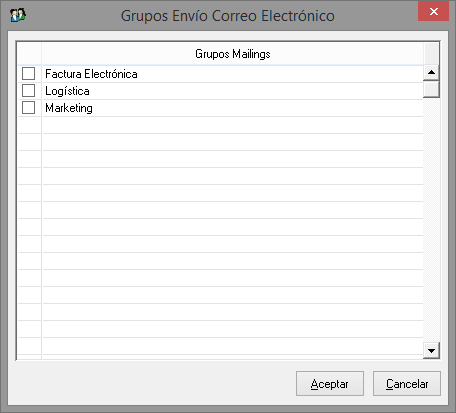
Task: Tick the Marketing group checkbox
Action: tap(28, 108)
